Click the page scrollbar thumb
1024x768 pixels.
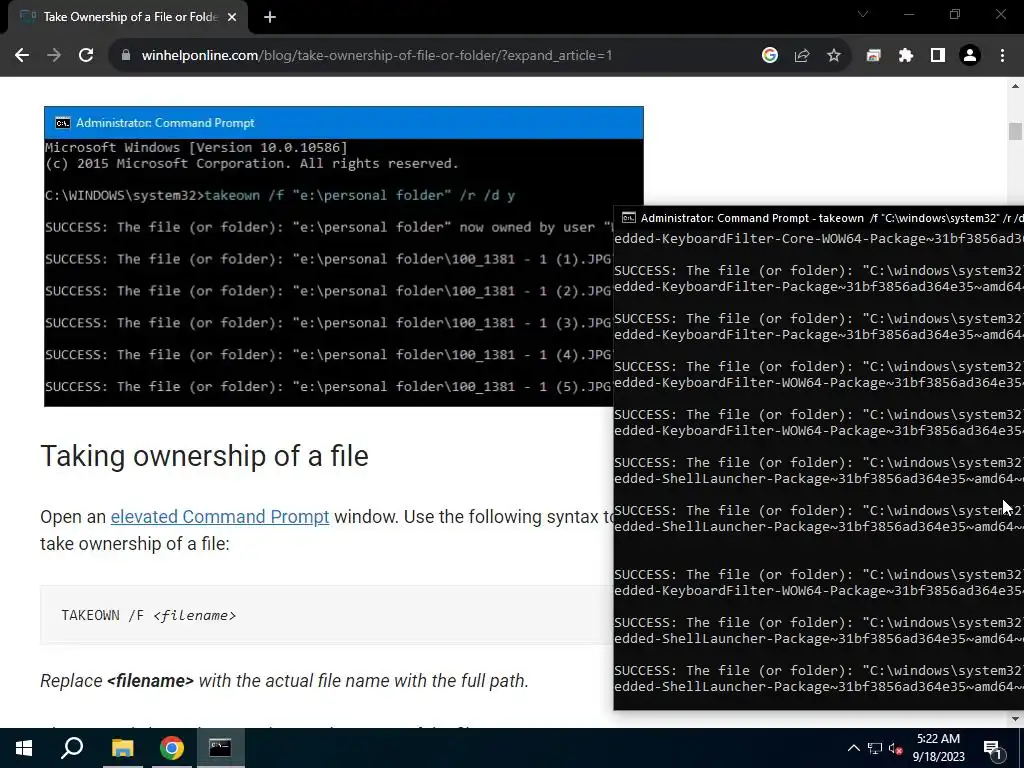[x=1015, y=131]
